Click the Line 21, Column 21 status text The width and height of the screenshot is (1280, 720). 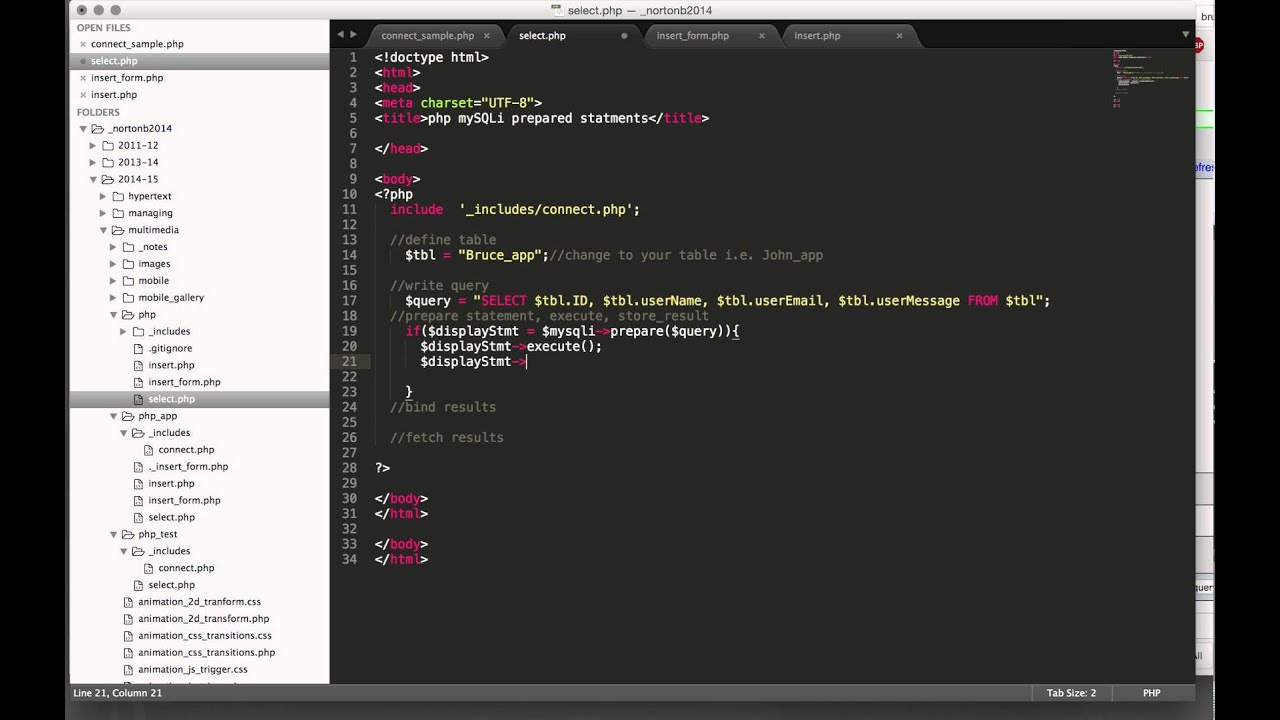point(117,693)
